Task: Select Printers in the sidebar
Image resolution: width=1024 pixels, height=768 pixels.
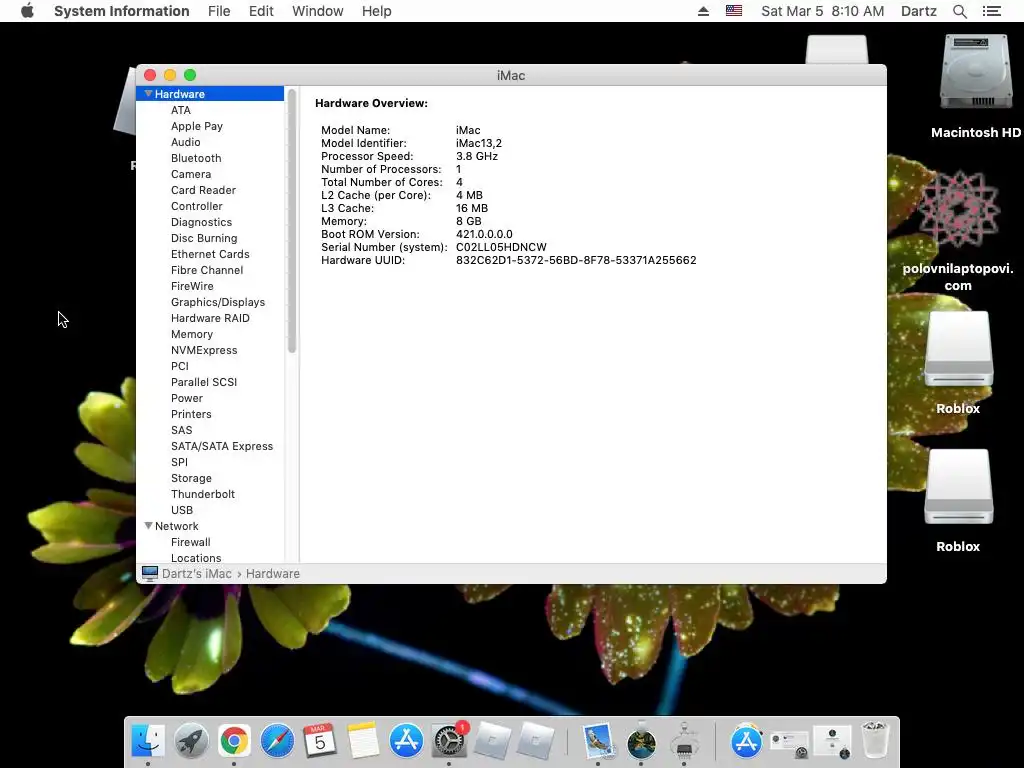Action: [x=191, y=414]
